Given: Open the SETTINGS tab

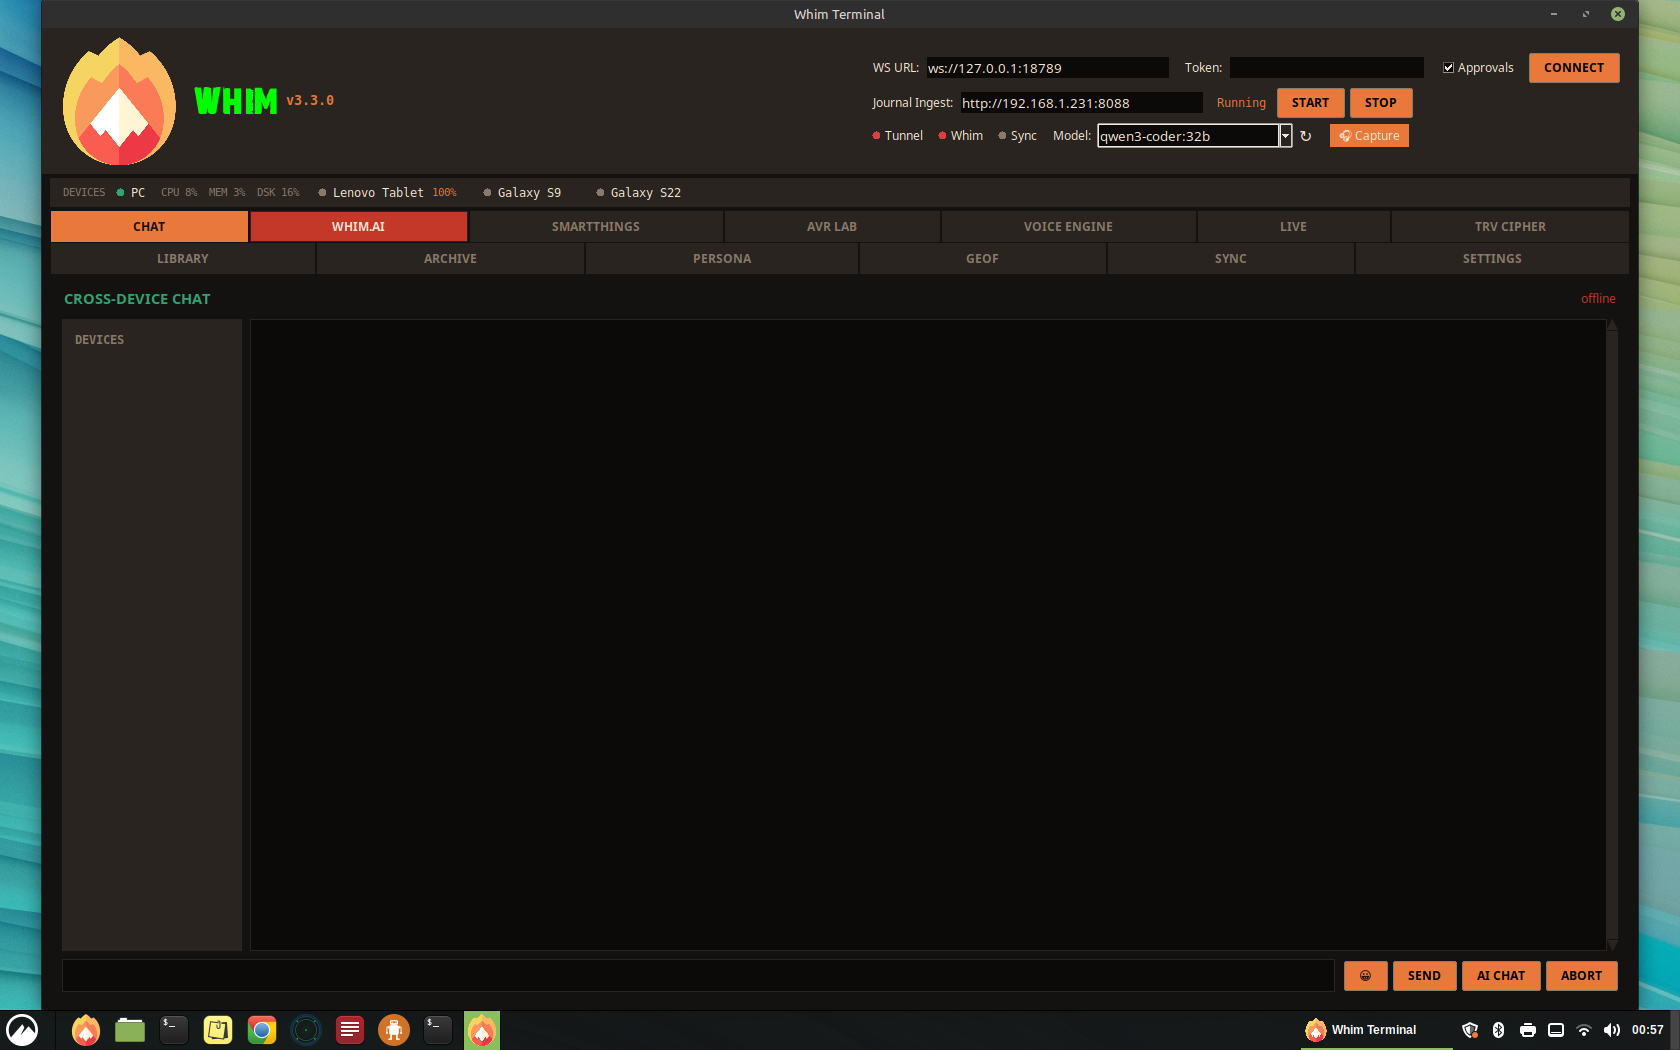Looking at the screenshot, I should click(x=1492, y=258).
